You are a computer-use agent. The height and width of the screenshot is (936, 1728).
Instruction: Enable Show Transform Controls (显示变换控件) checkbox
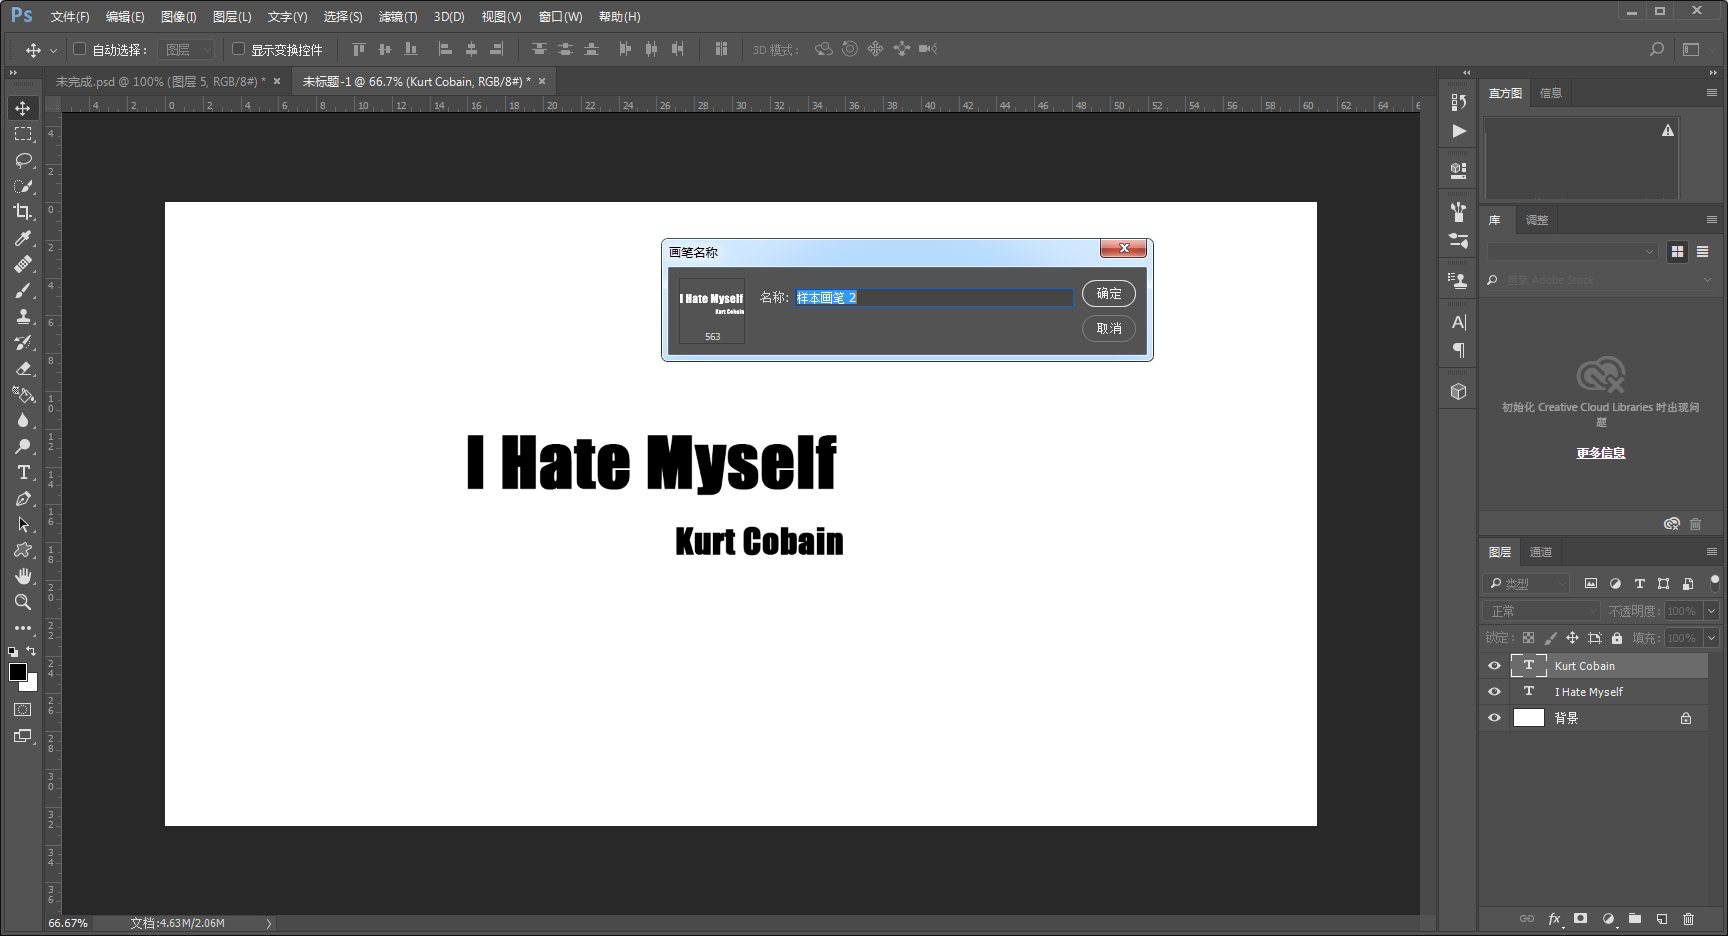pyautogui.click(x=238, y=49)
